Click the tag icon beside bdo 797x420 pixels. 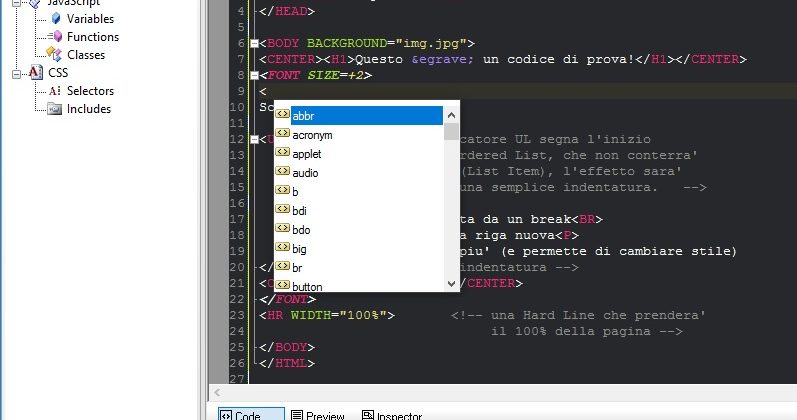coord(283,228)
